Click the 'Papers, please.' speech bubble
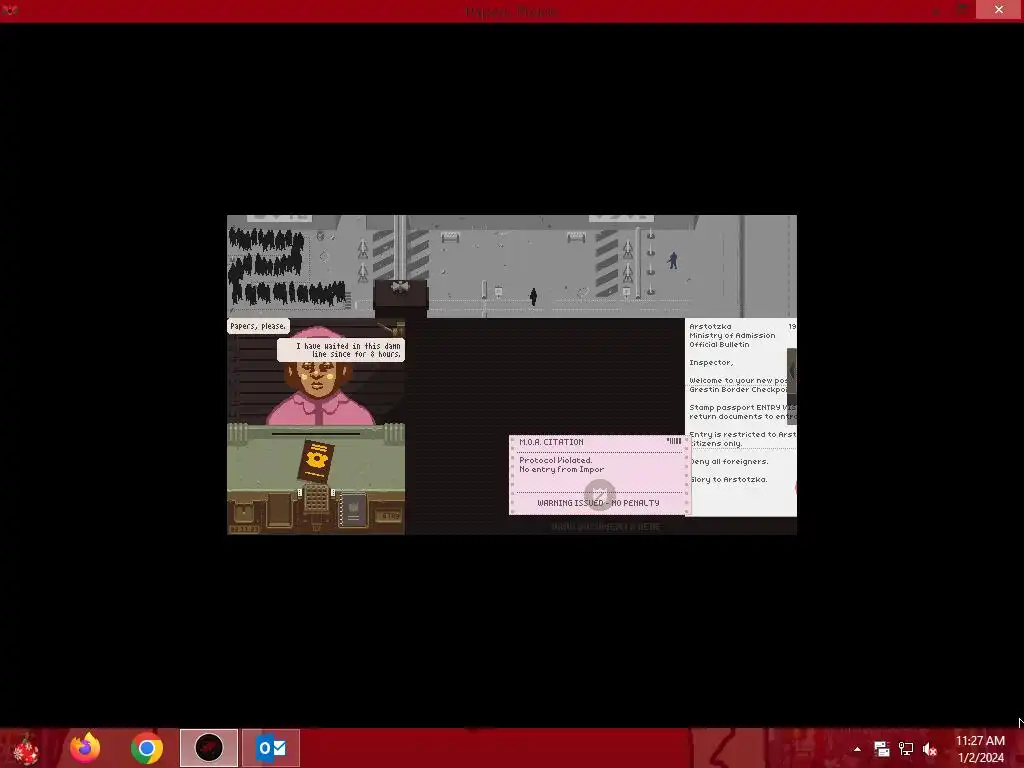This screenshot has width=1024, height=768. [258, 326]
